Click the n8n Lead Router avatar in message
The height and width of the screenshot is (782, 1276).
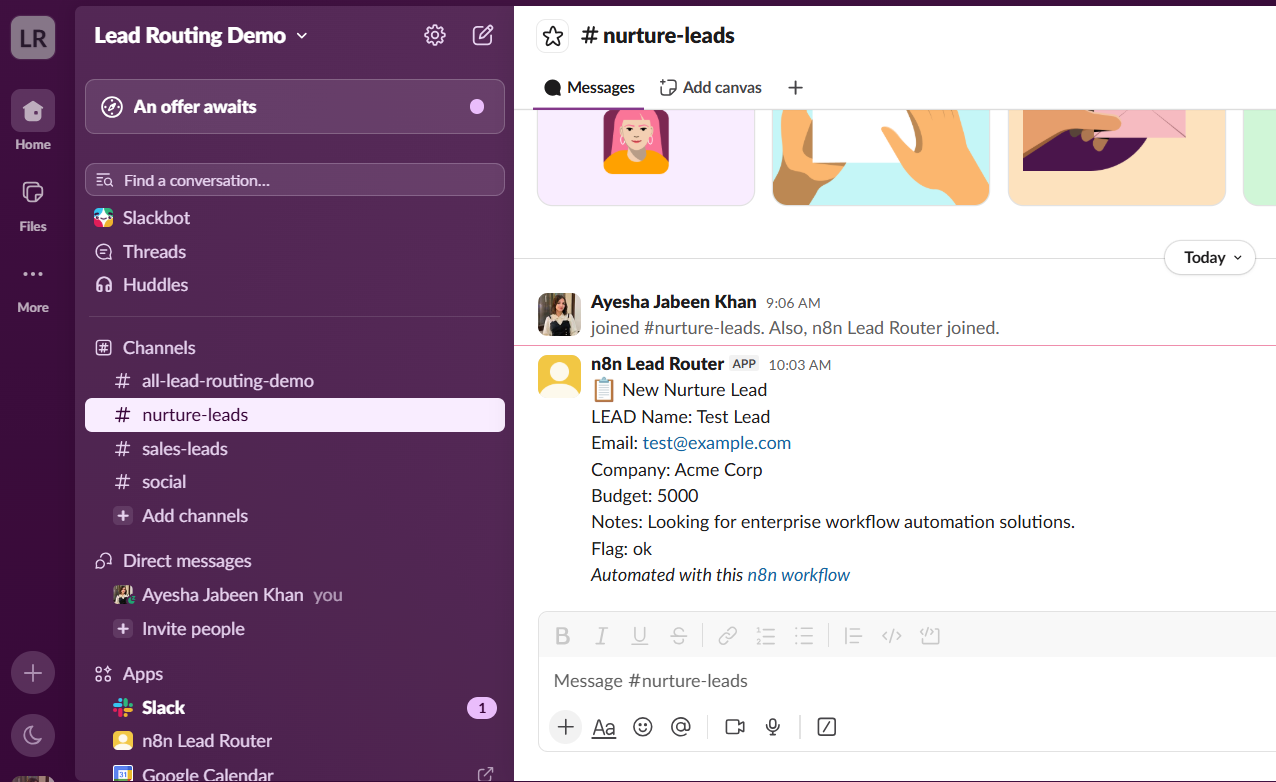(x=559, y=376)
